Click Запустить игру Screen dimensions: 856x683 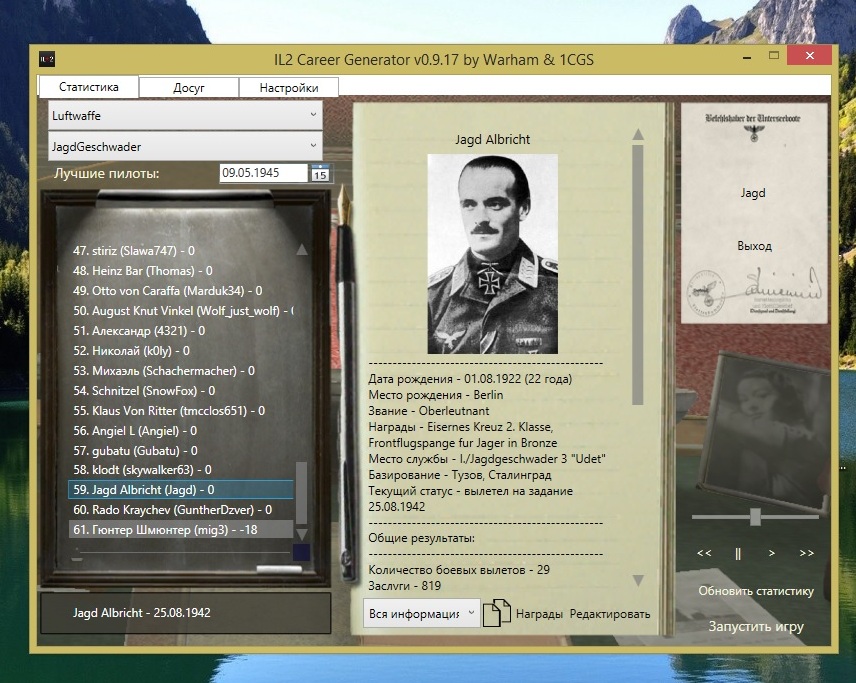point(756,626)
